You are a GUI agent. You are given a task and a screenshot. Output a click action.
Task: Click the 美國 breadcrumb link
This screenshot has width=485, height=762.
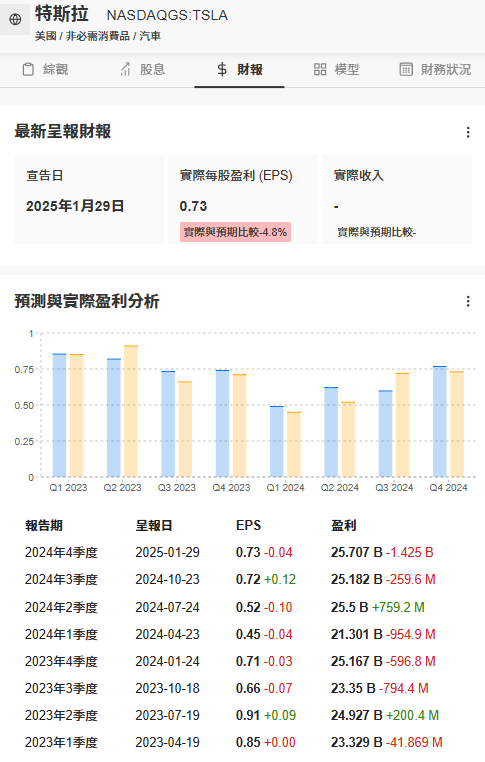tap(46, 36)
